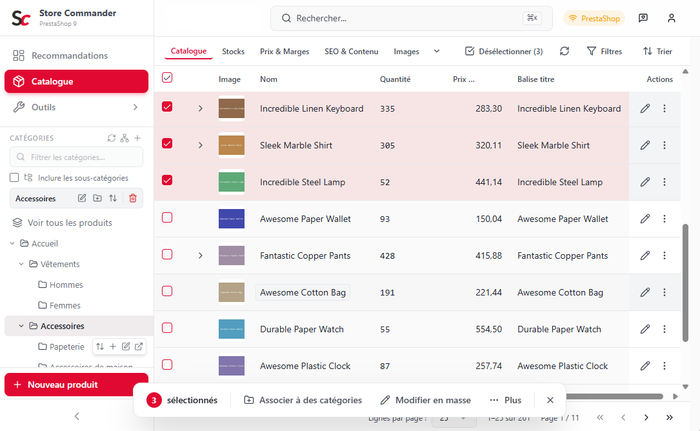Edit the Fantastic Copper Pants product
Screen dimensions: 700x431
tap(645, 255)
